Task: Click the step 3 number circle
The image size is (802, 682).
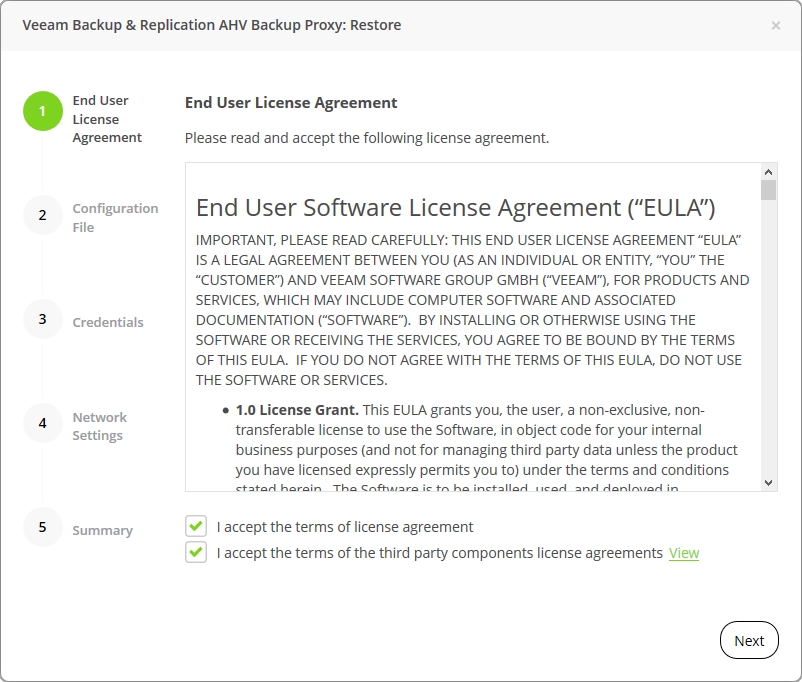Action: click(x=43, y=319)
